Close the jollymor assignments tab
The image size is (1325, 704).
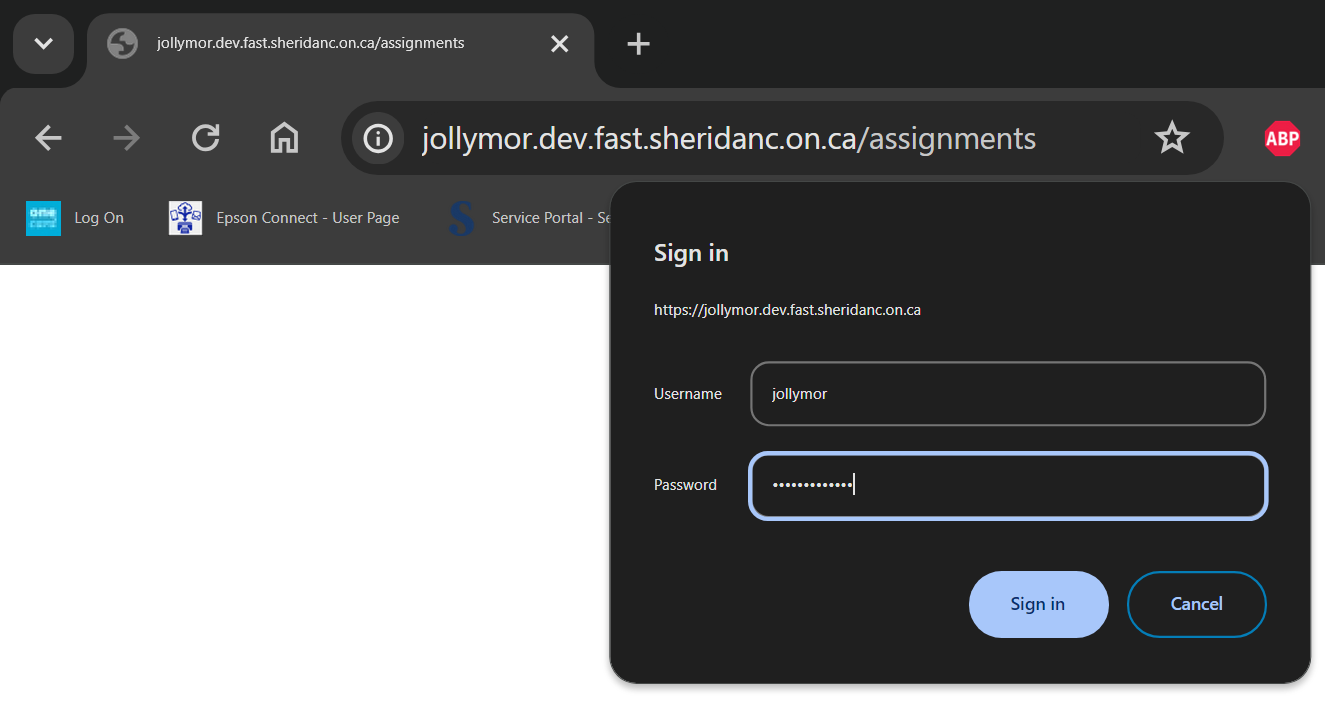559,44
